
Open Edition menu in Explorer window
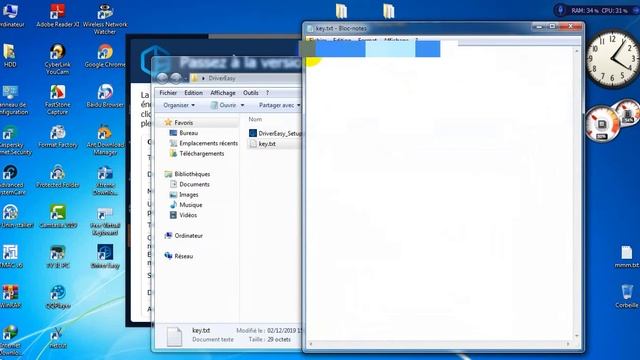[x=193, y=93]
